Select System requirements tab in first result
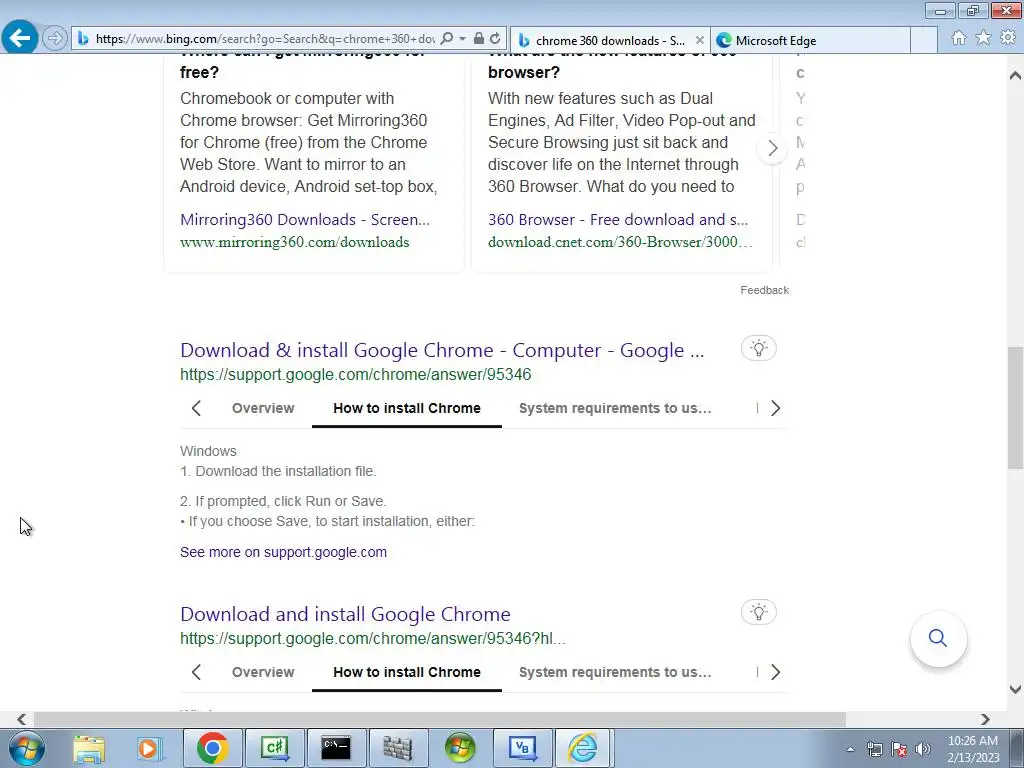1024x768 pixels. pyautogui.click(x=615, y=408)
